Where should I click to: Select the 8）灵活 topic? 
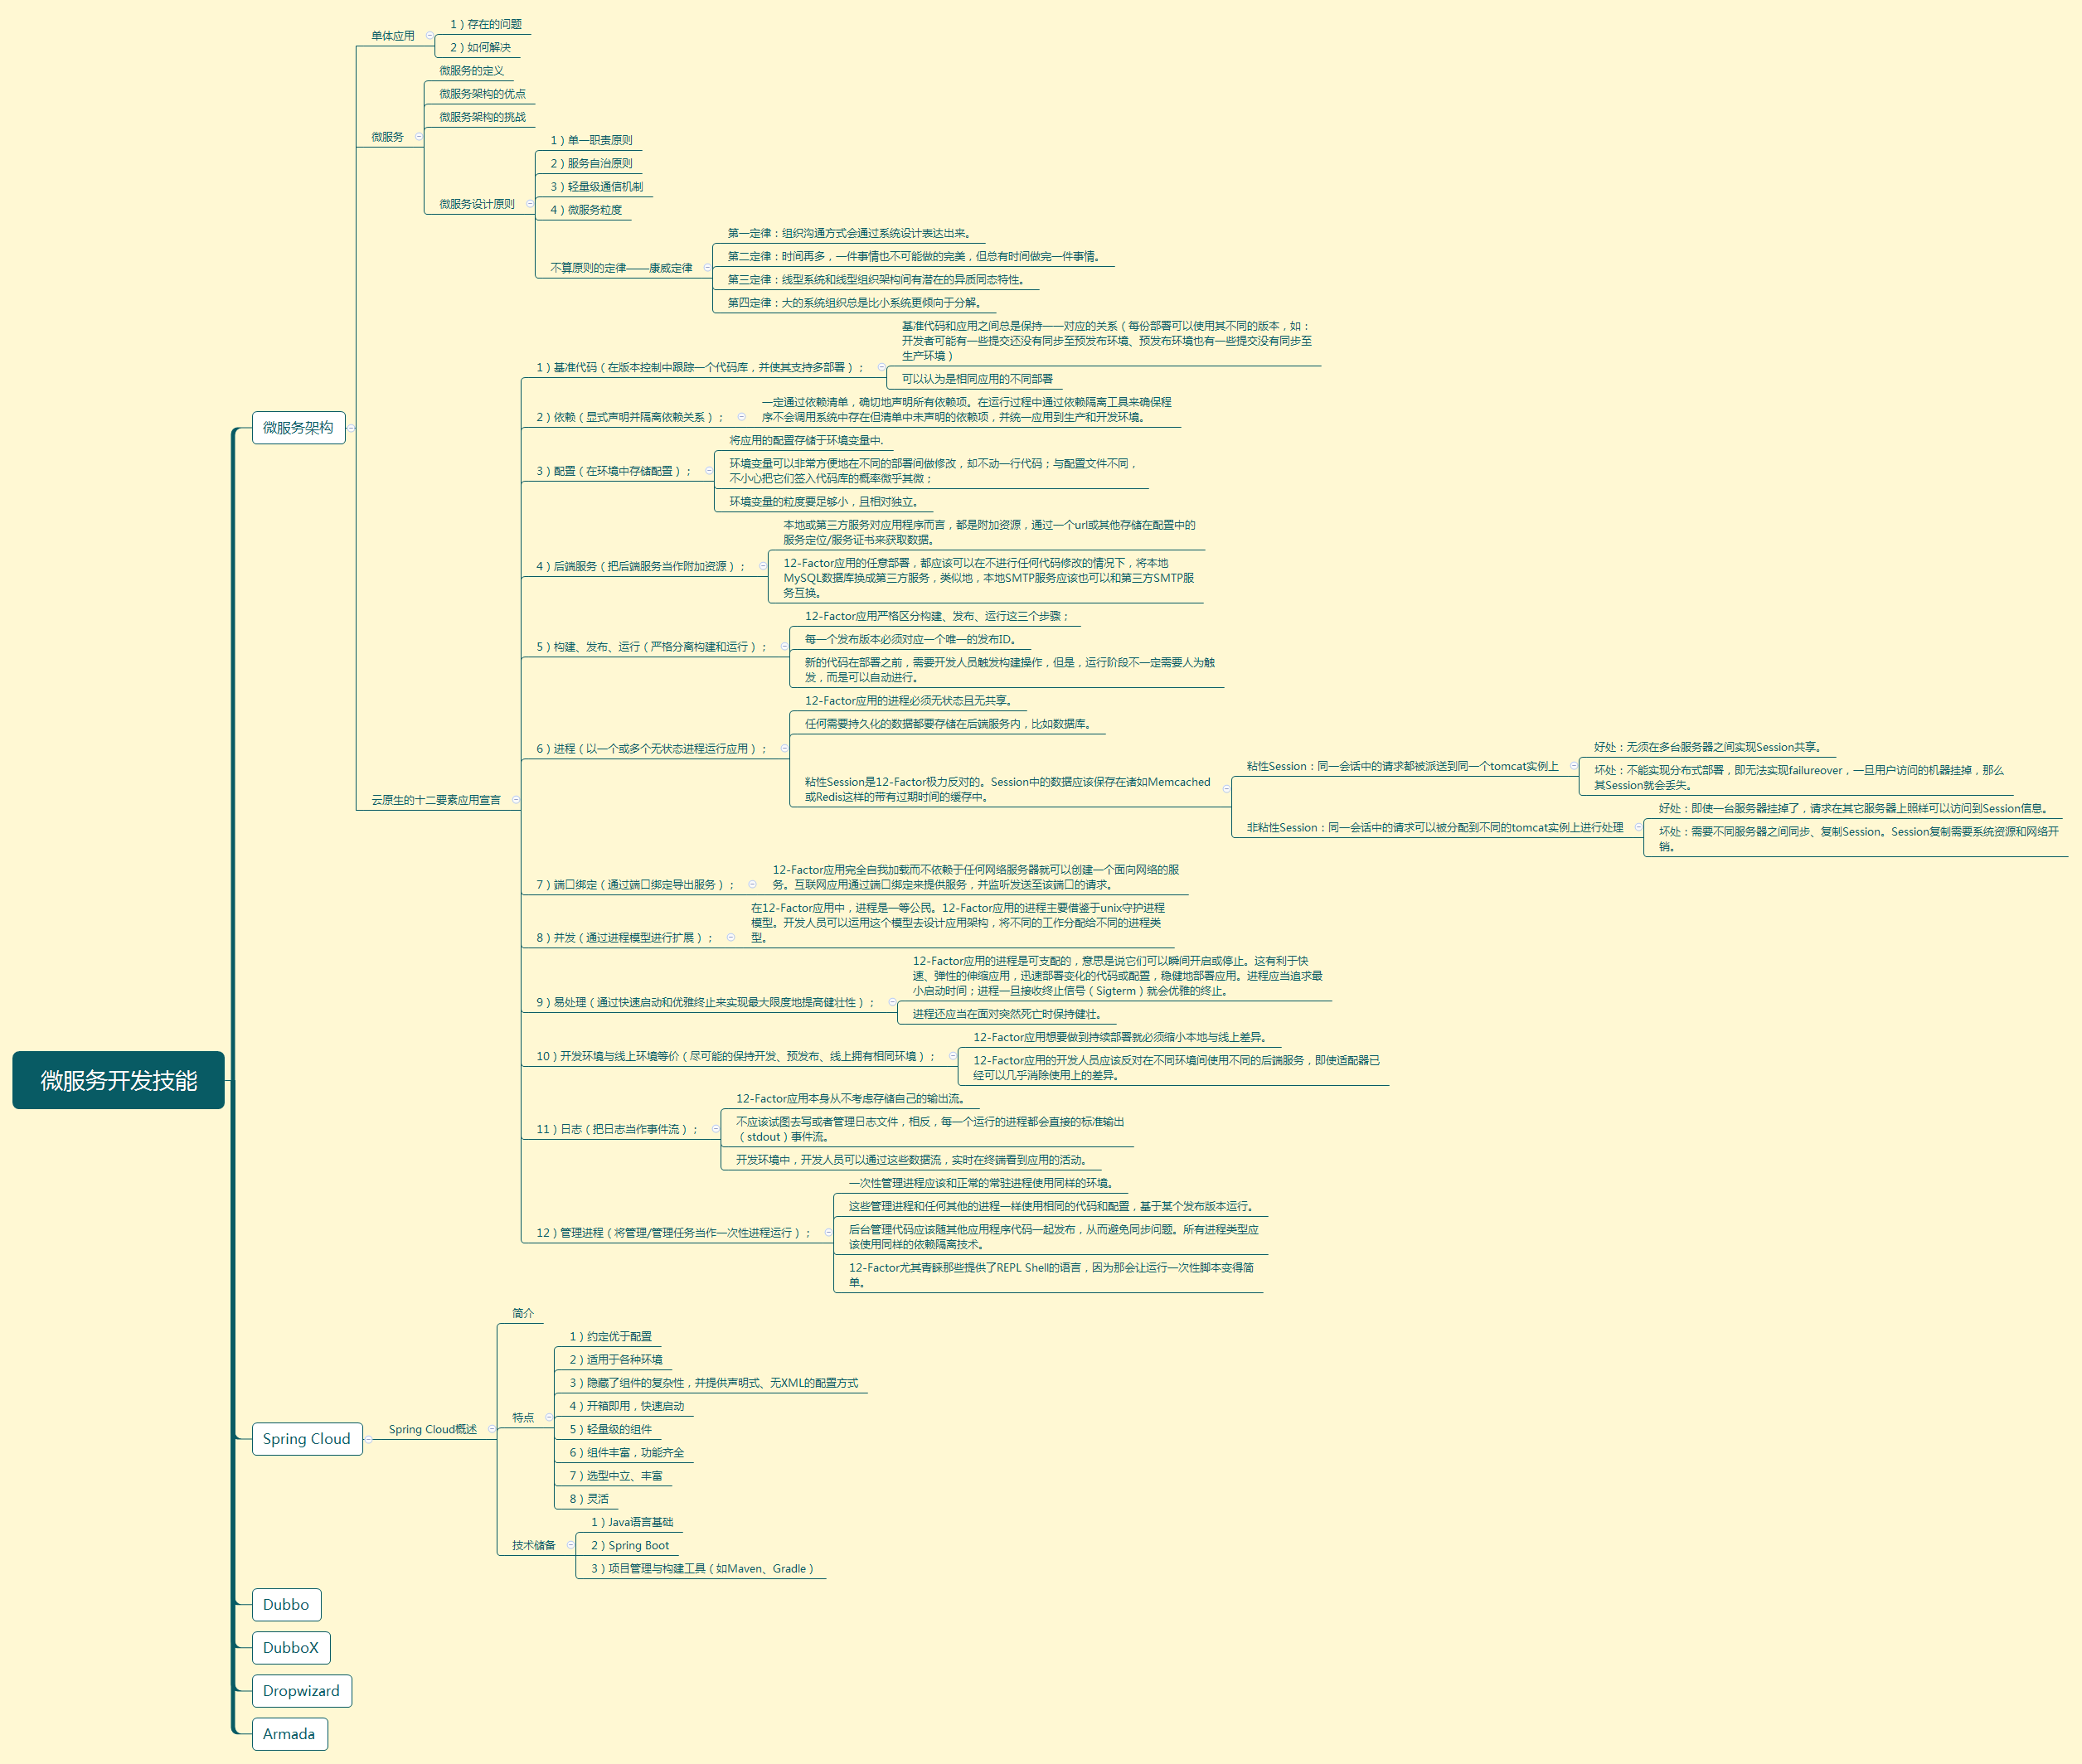click(589, 1498)
